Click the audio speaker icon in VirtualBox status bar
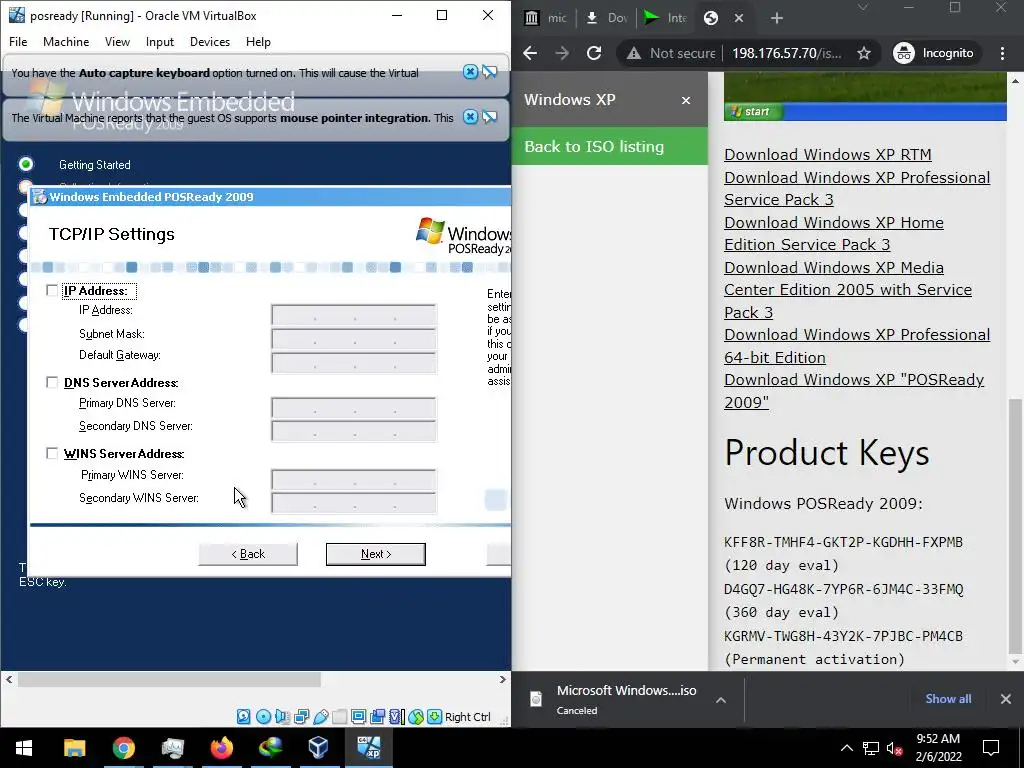 click(x=282, y=716)
